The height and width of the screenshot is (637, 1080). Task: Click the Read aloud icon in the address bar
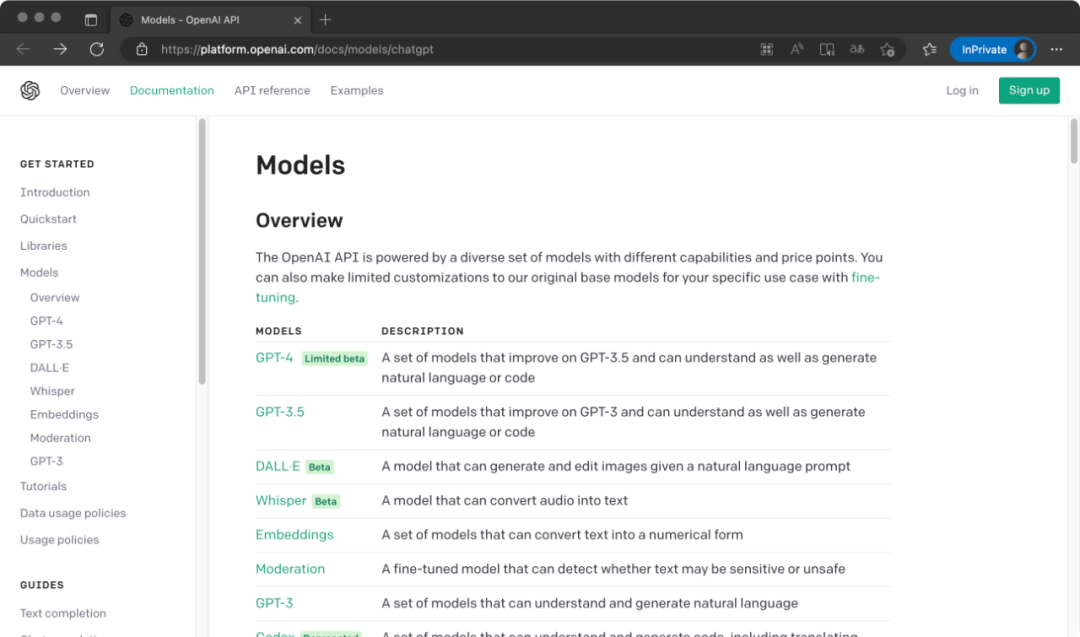coord(797,49)
